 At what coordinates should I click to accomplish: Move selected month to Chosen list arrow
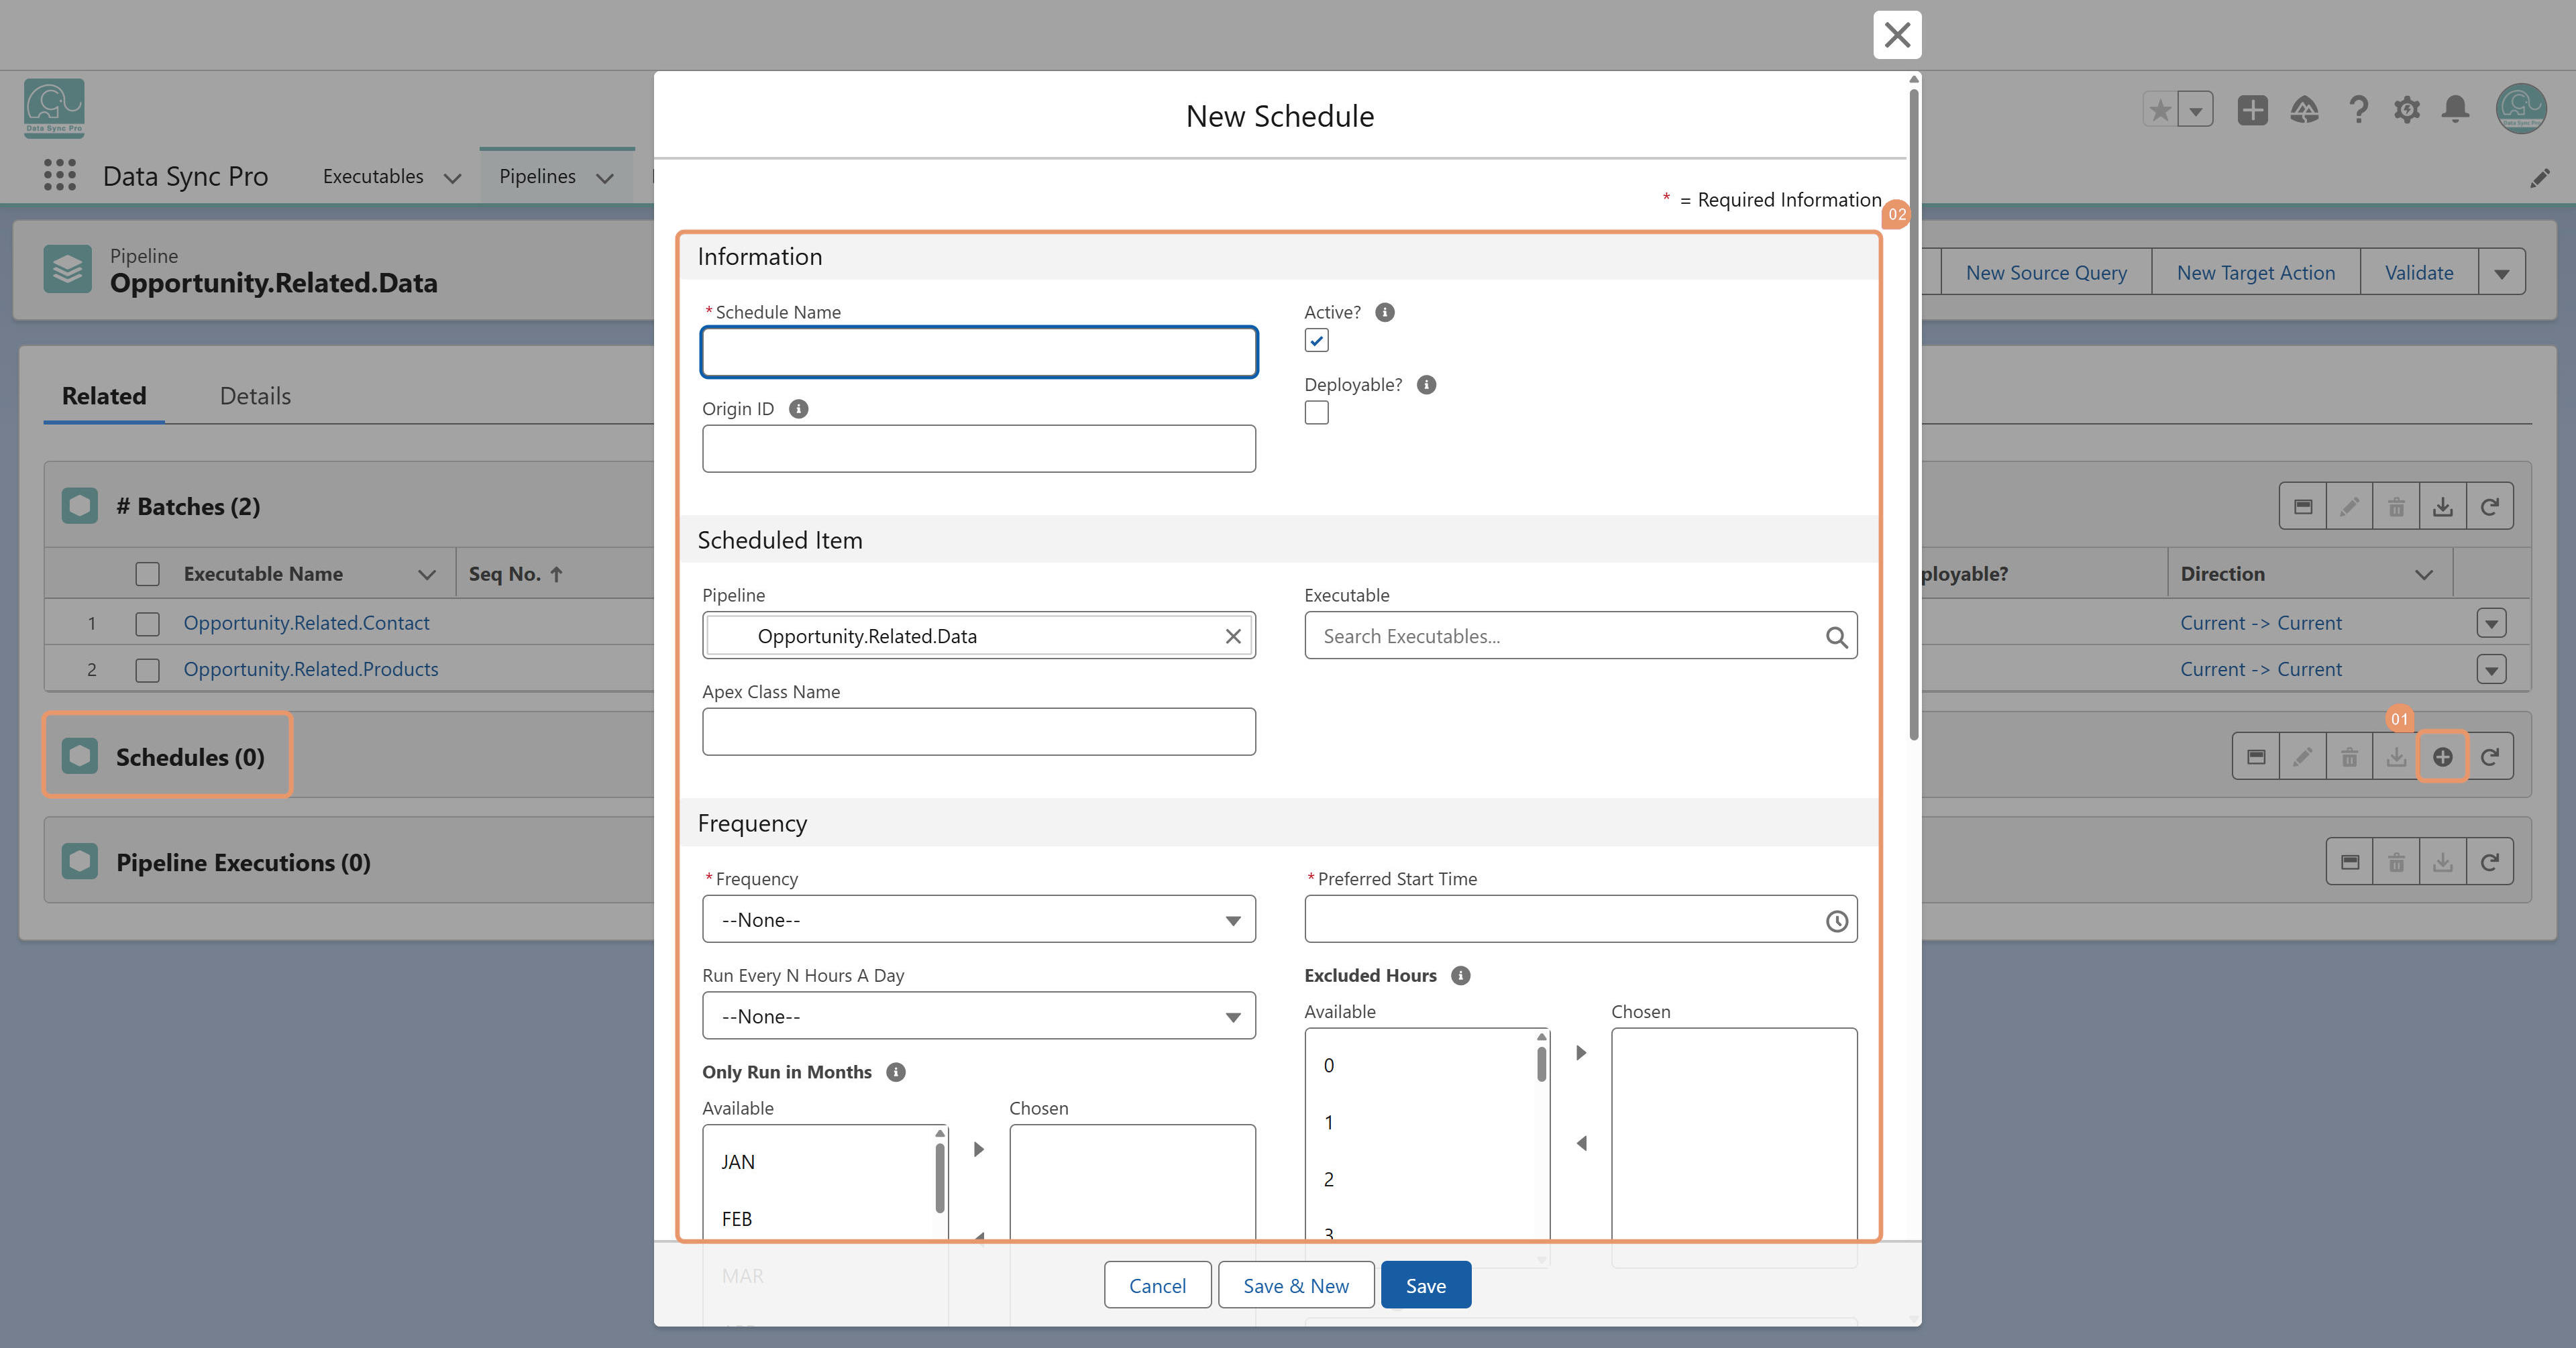[979, 1150]
